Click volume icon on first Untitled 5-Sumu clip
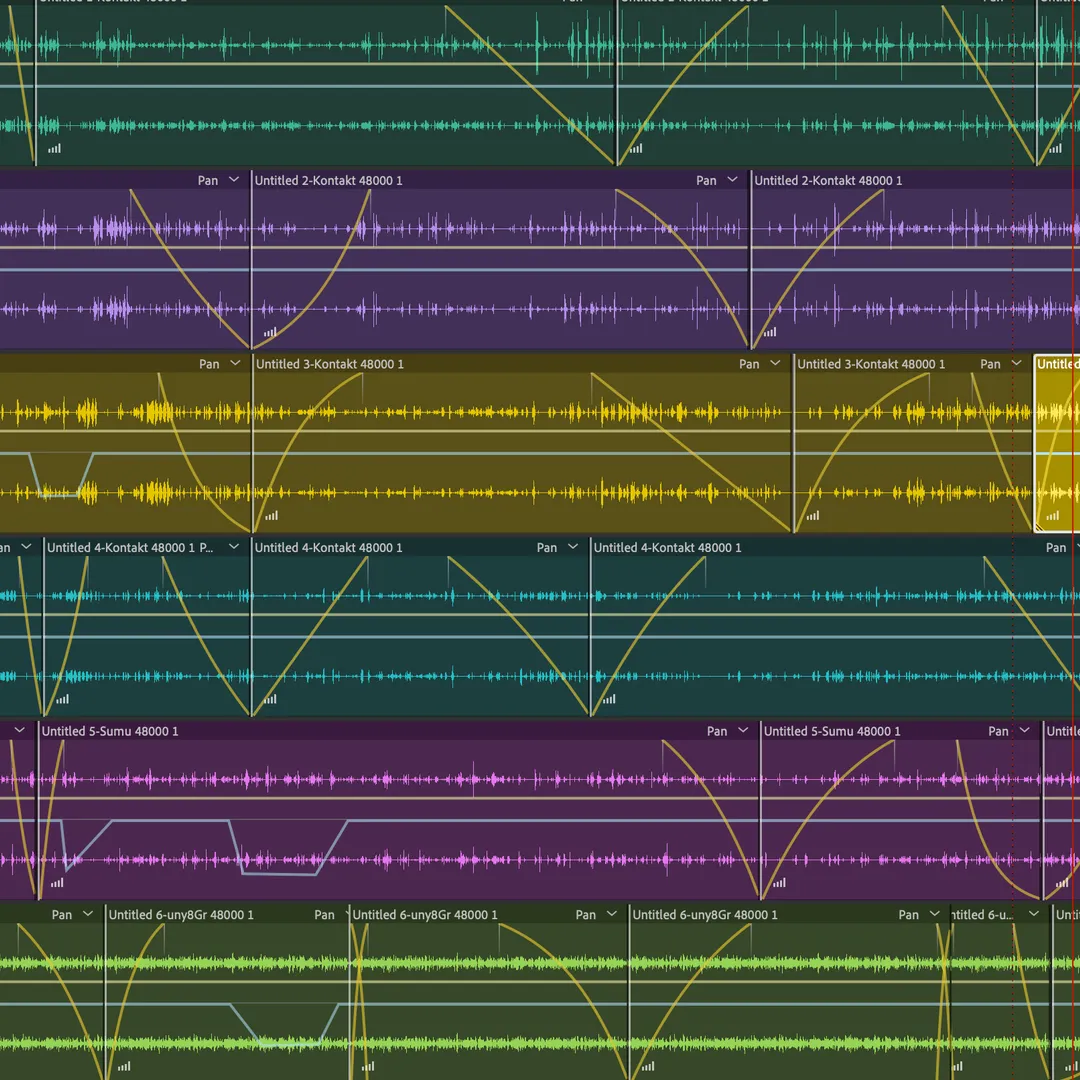 pos(57,882)
